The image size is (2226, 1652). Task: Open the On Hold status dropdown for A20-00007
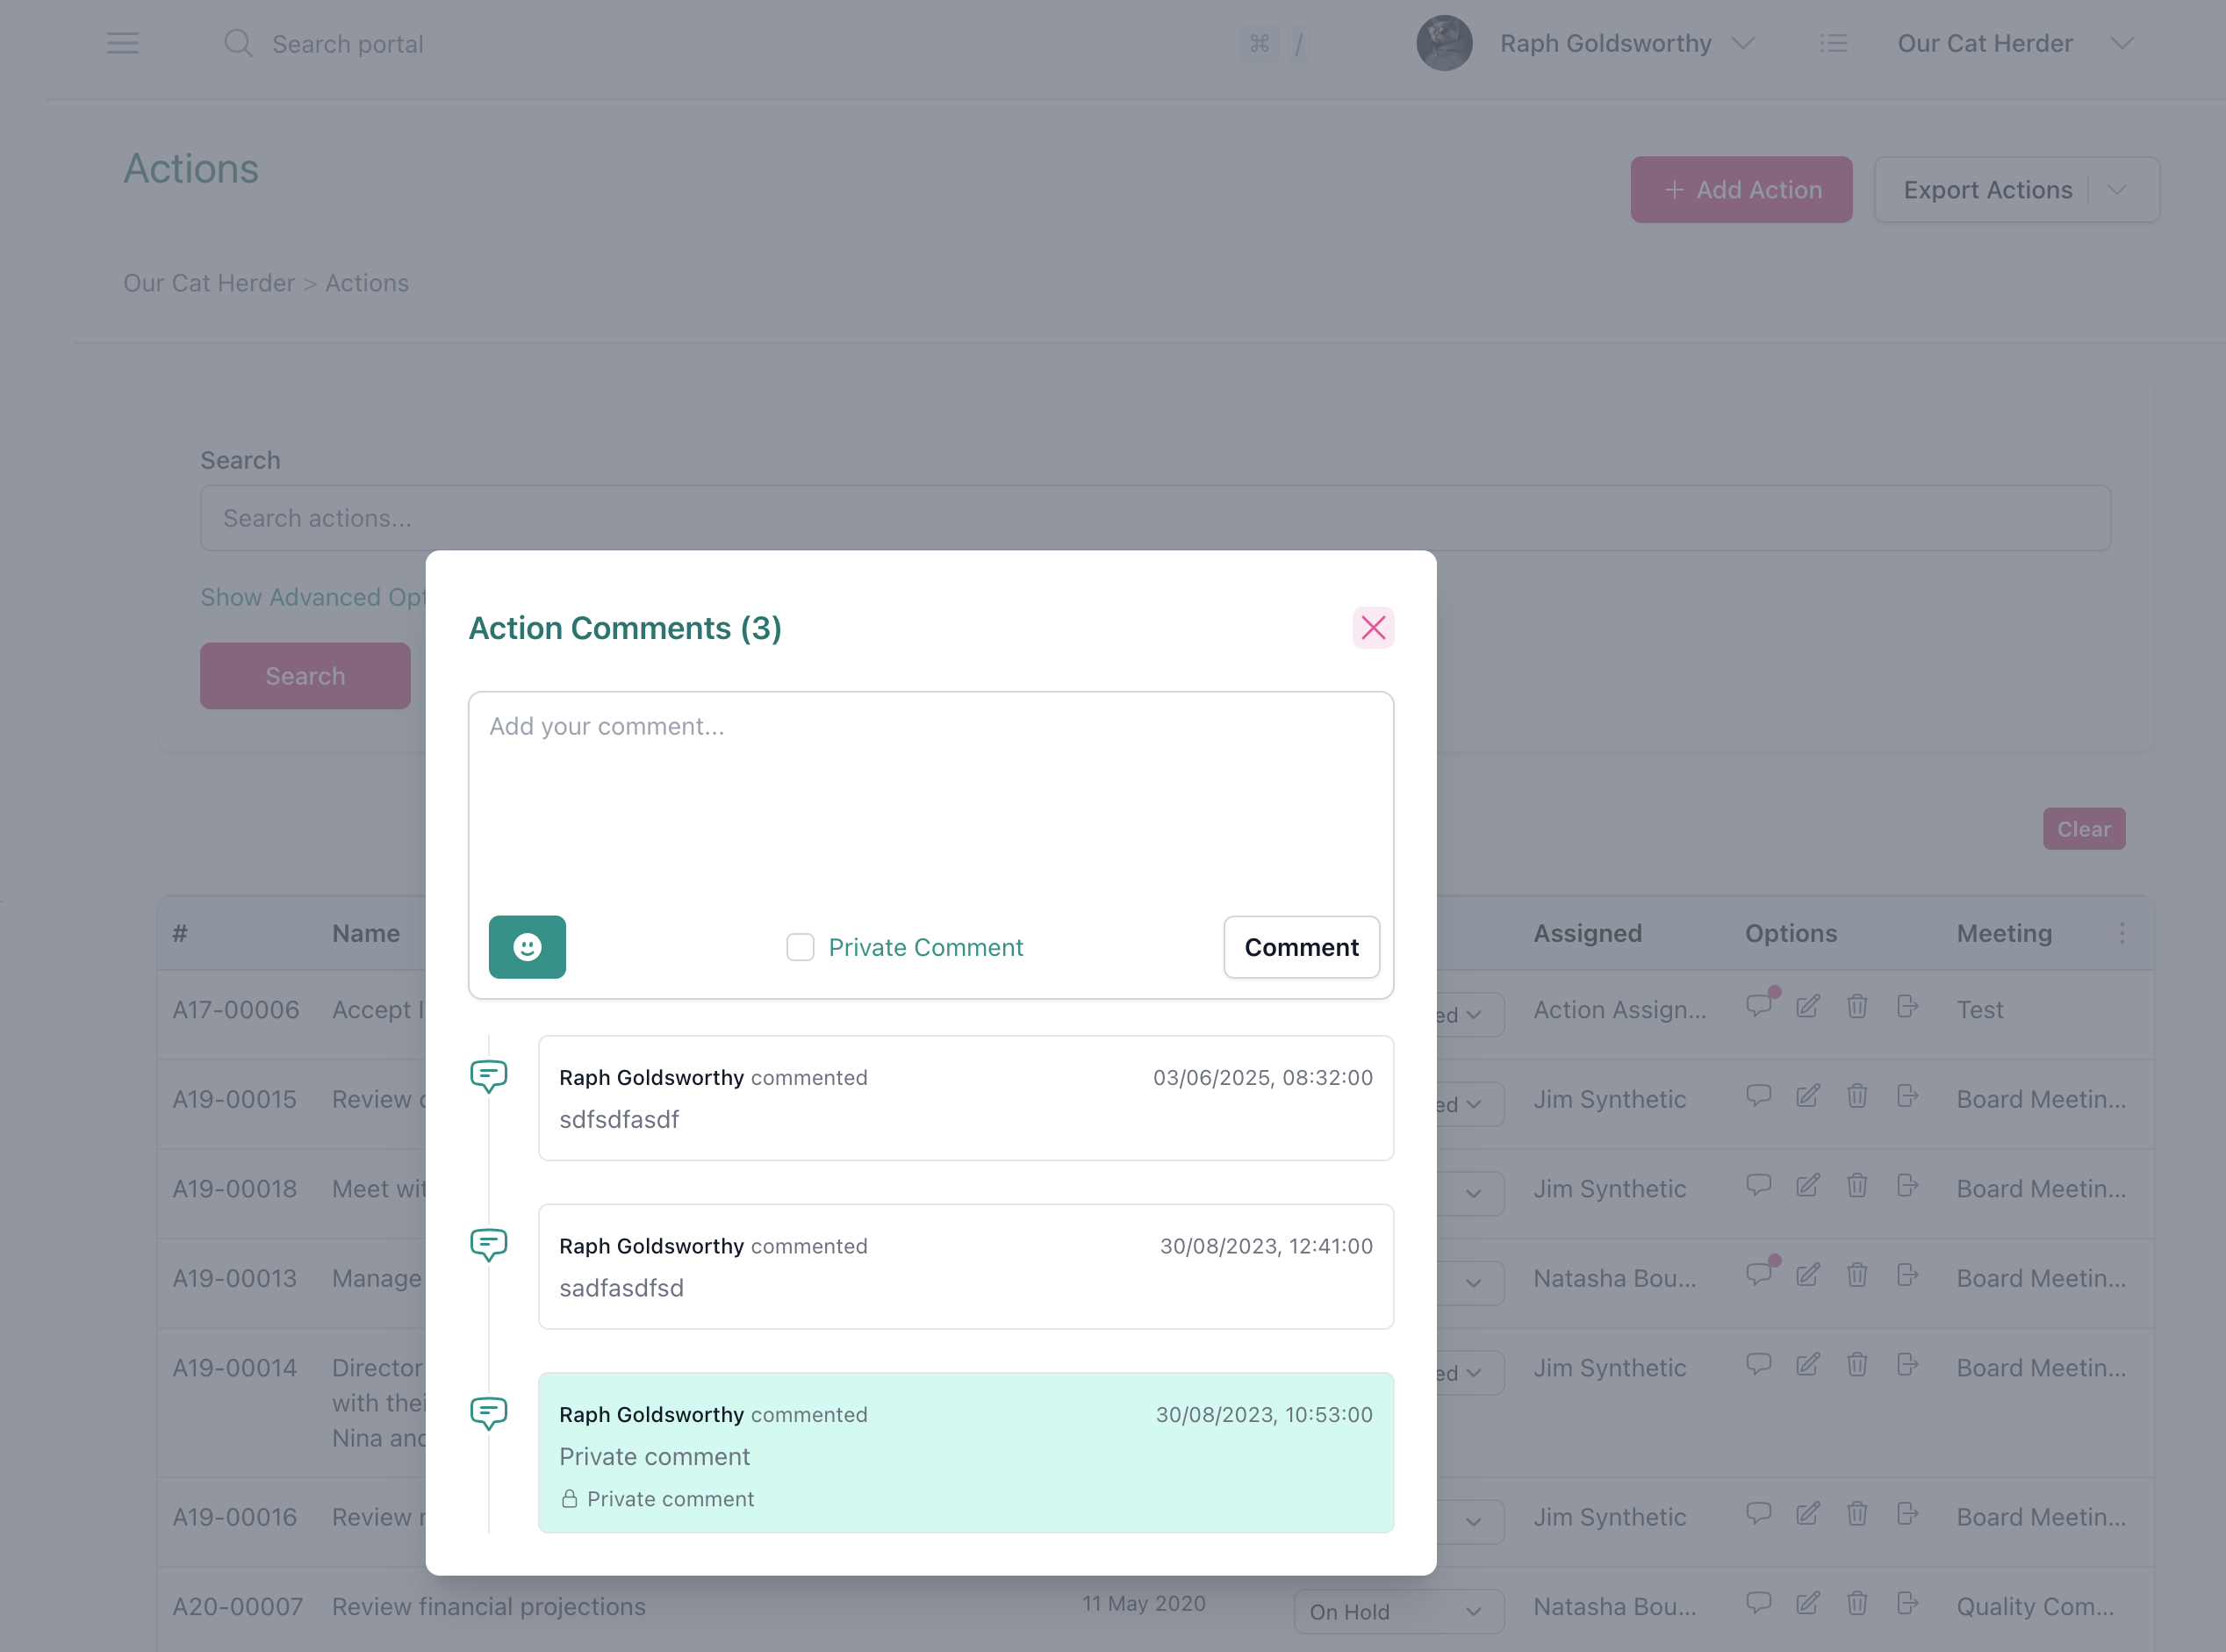pos(1398,1611)
